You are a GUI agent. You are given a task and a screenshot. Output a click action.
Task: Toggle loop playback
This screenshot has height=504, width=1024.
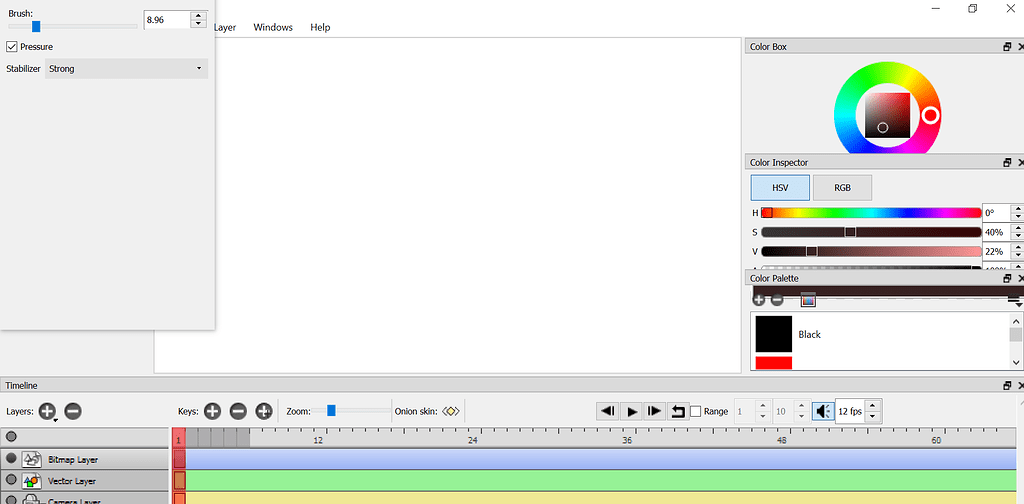[678, 411]
